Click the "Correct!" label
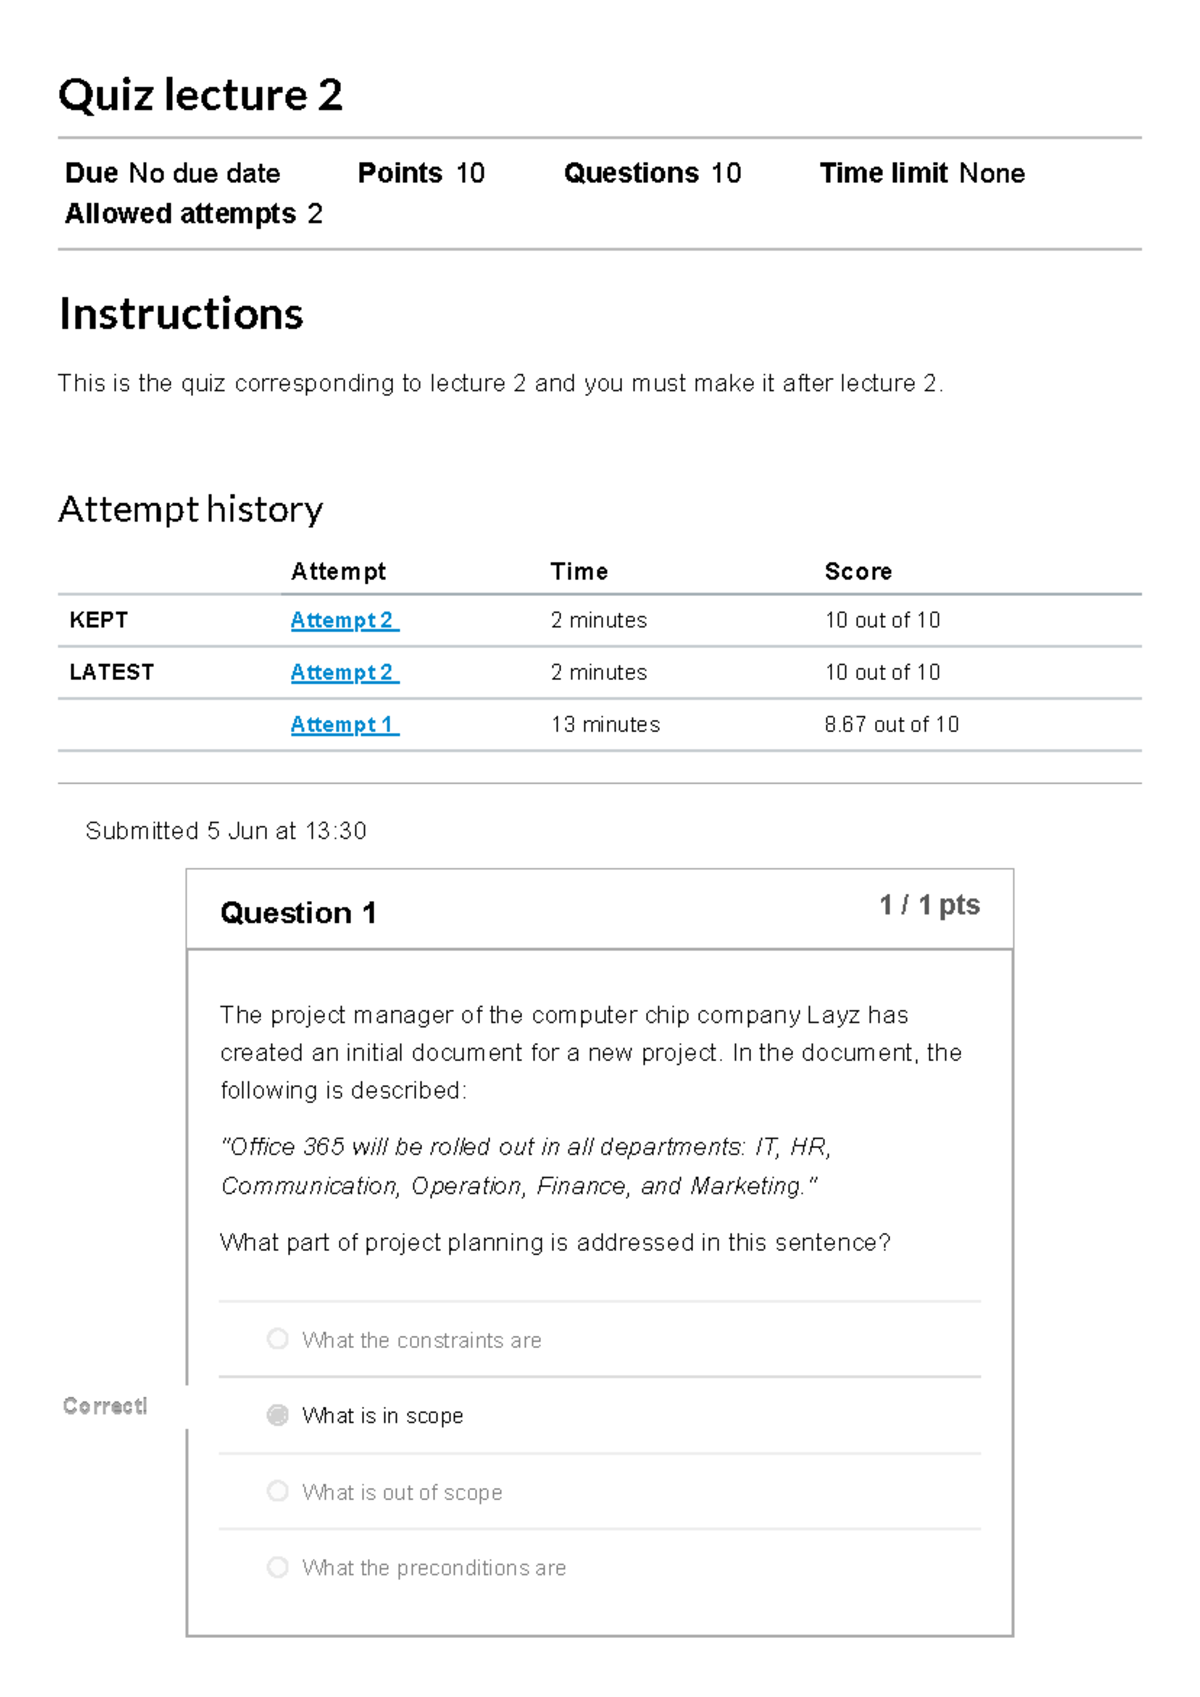This screenshot has height=1697, width=1200. coord(105,1406)
